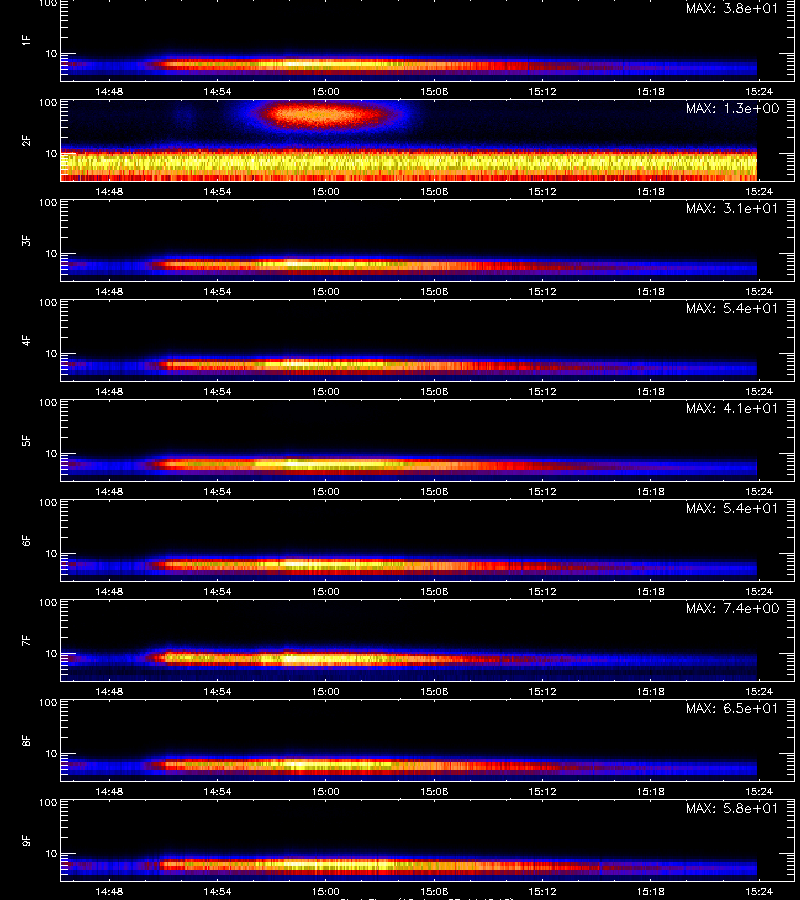Screen dimensions: 800x900
Task: Click the 15:06 time tick below panel 3F
Action: 434,291
